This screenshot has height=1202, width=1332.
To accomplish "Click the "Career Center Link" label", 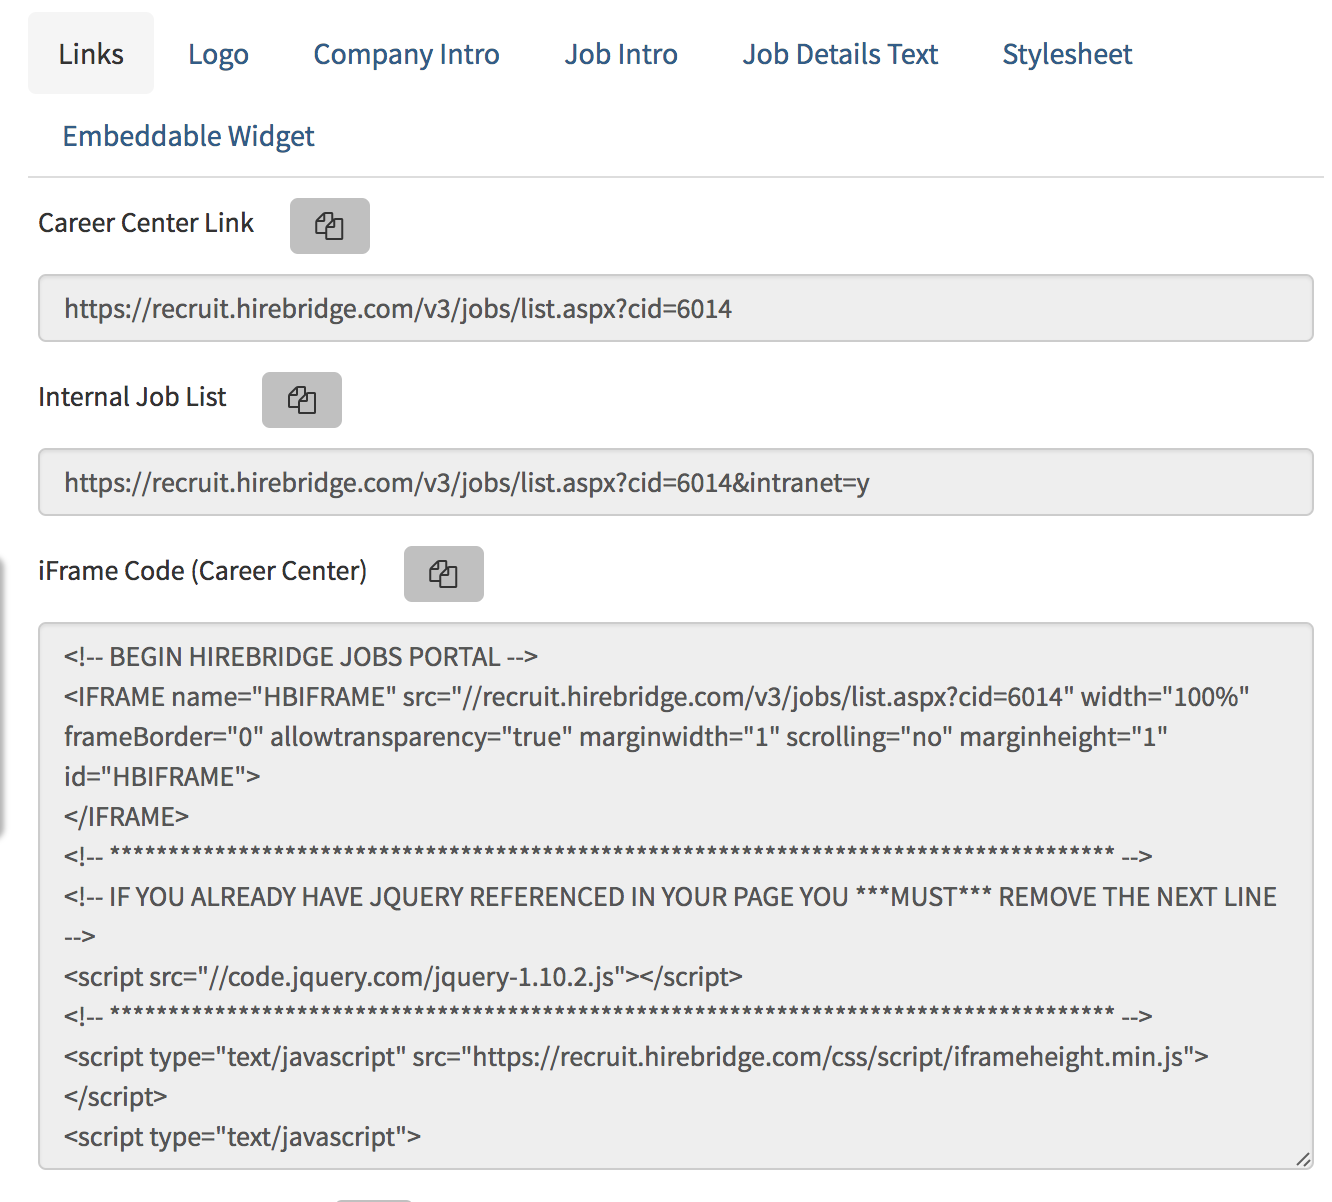I will click(146, 222).
